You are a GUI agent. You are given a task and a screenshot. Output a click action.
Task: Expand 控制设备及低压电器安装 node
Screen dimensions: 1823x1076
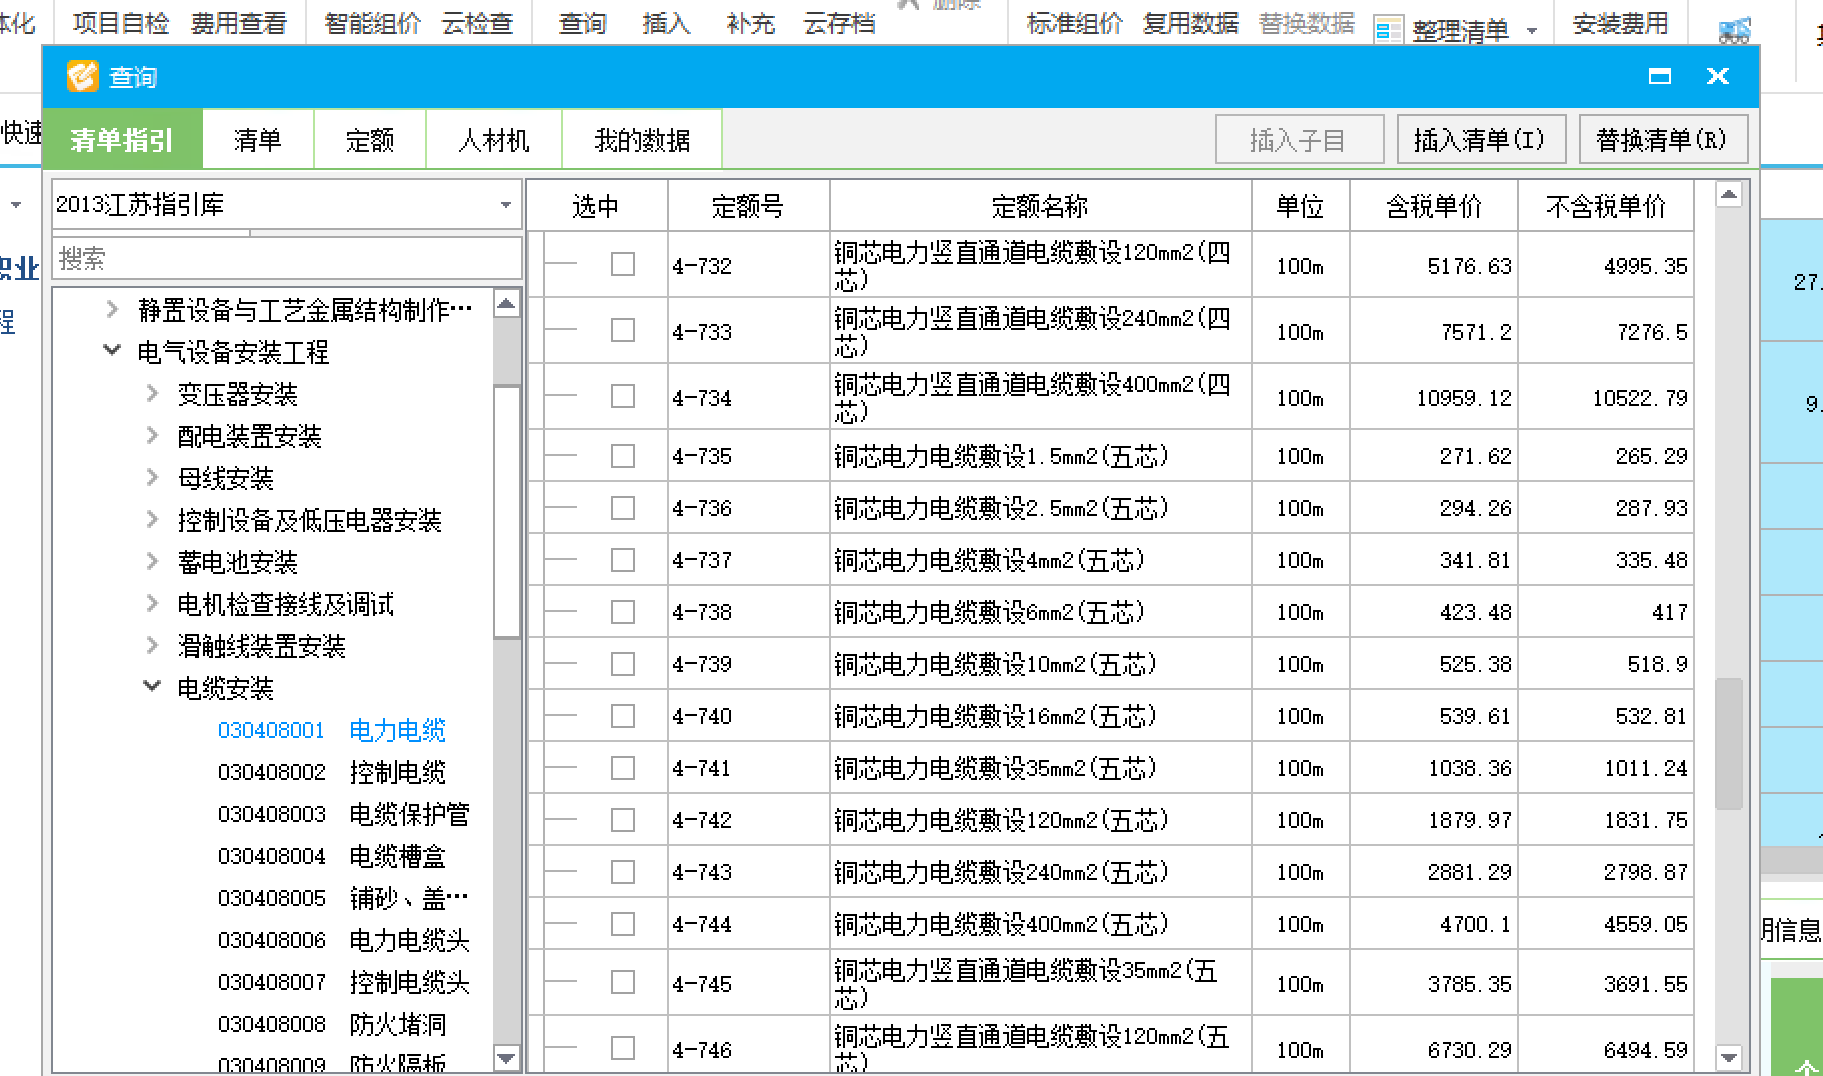(x=153, y=520)
